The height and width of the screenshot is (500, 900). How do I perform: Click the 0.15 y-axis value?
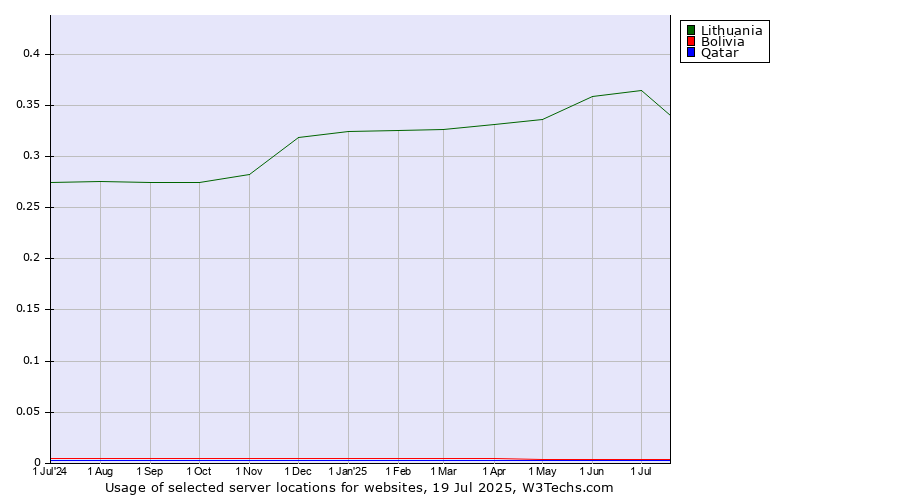click(28, 309)
